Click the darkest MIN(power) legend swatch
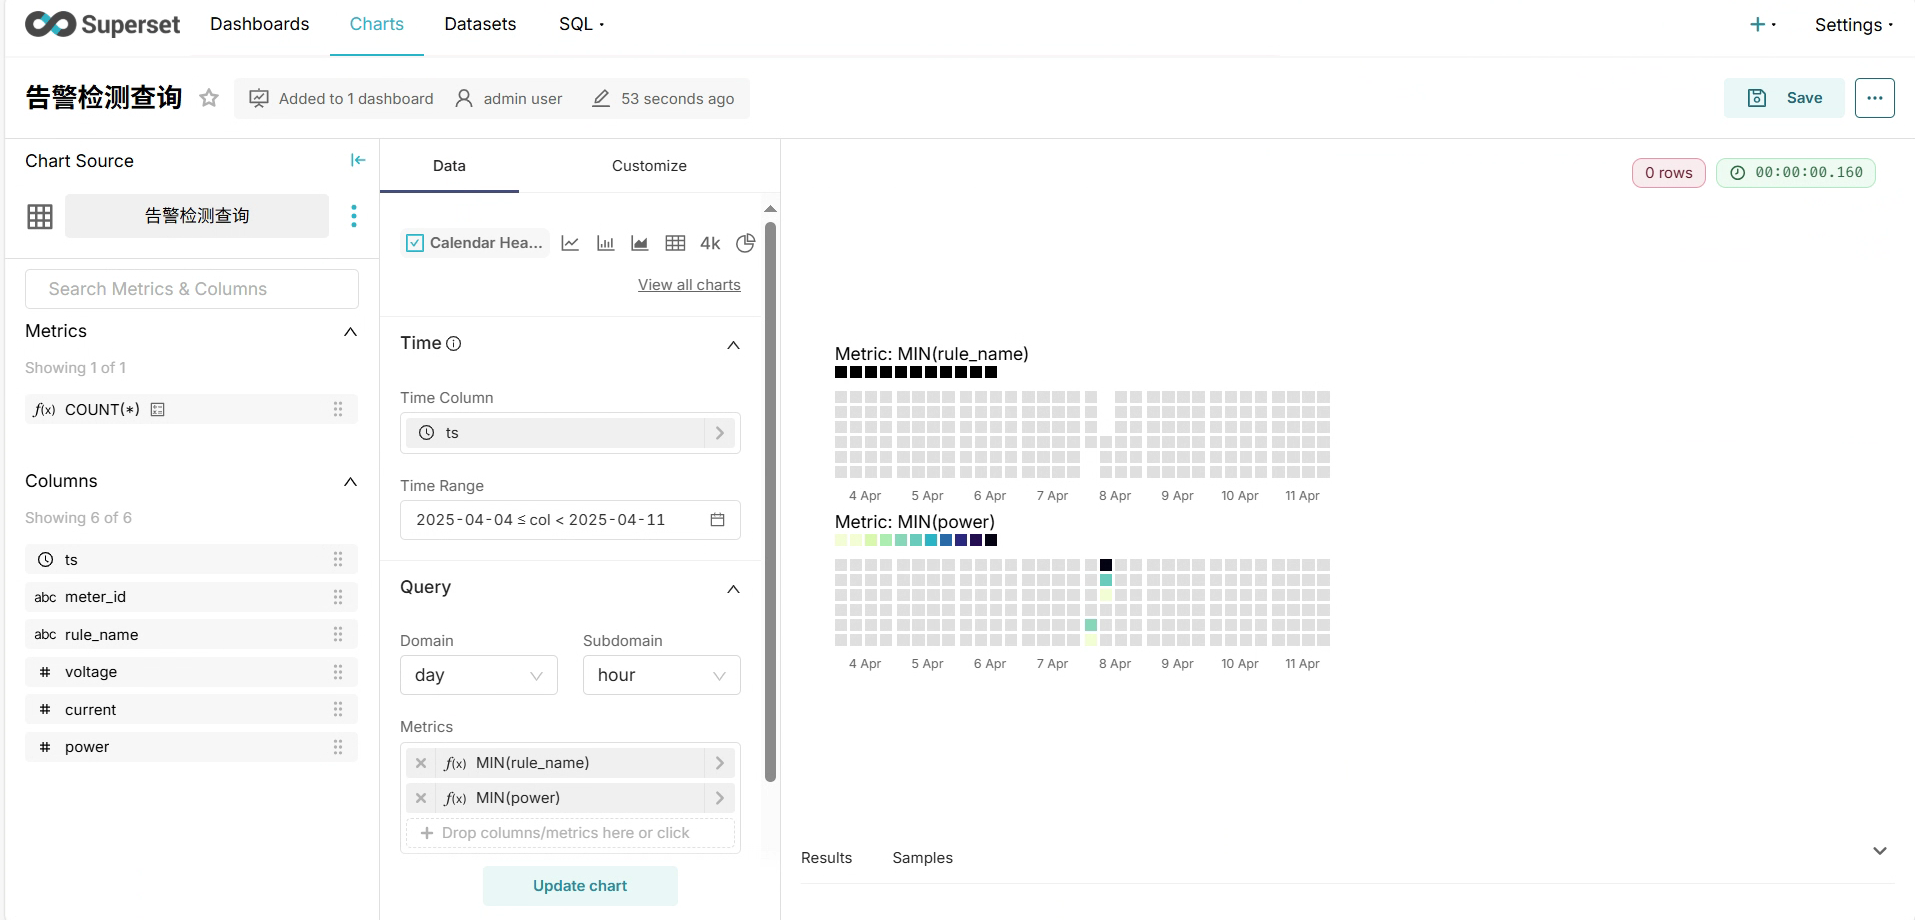The width and height of the screenshot is (1915, 920). 991,540
